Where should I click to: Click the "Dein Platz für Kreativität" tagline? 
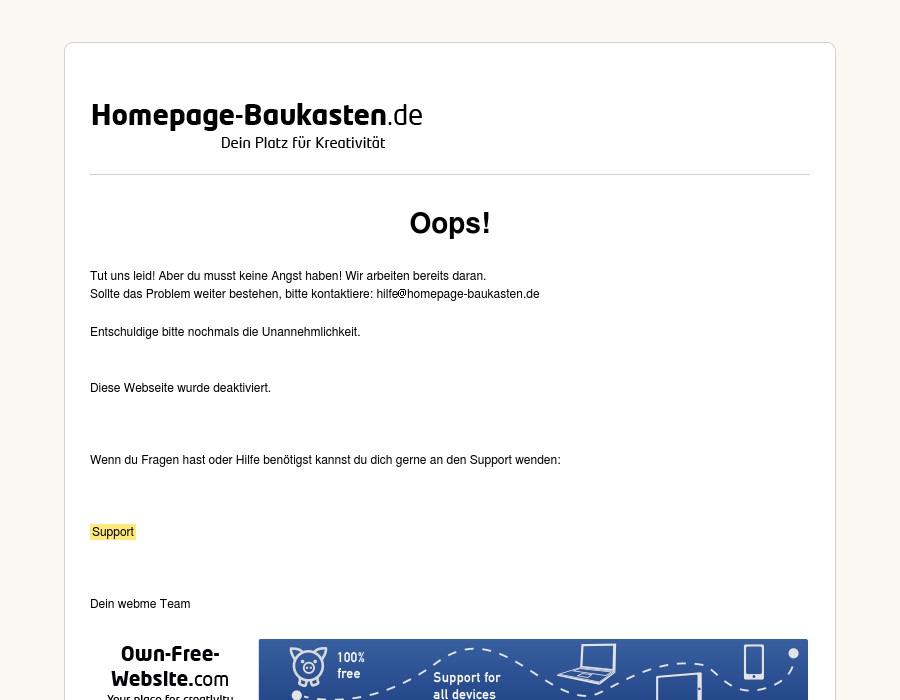(x=303, y=143)
